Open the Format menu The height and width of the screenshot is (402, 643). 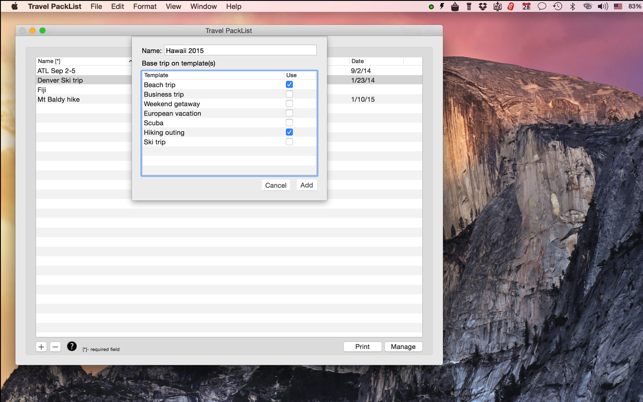[x=145, y=6]
